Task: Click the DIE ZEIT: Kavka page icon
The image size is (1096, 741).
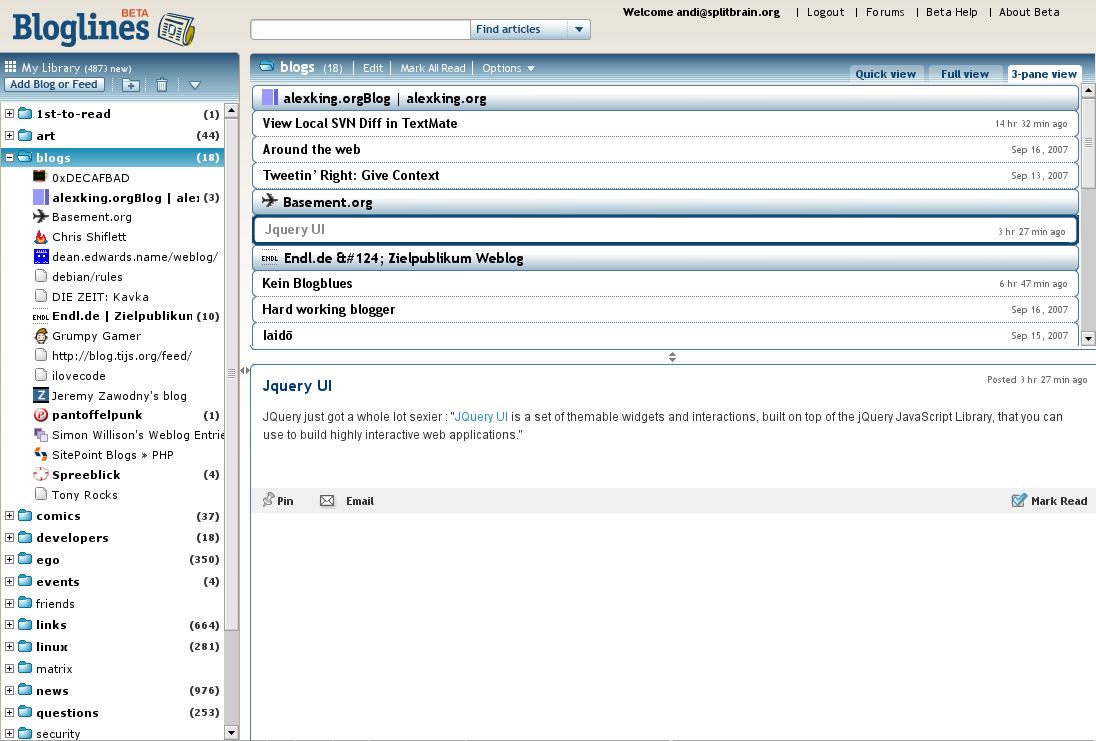Action: 41,296
